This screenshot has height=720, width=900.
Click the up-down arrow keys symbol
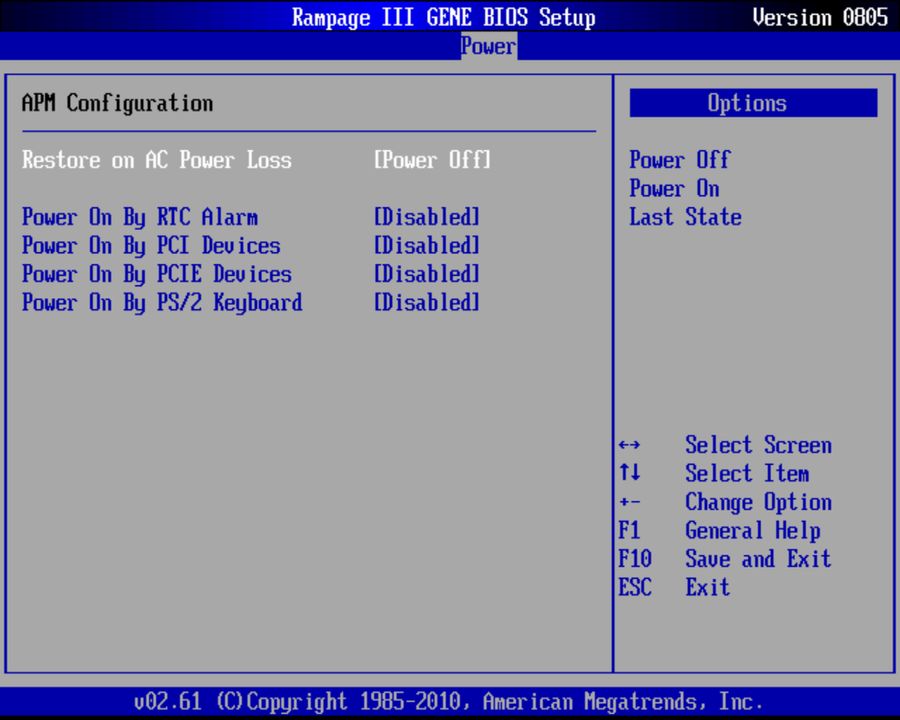click(x=629, y=473)
